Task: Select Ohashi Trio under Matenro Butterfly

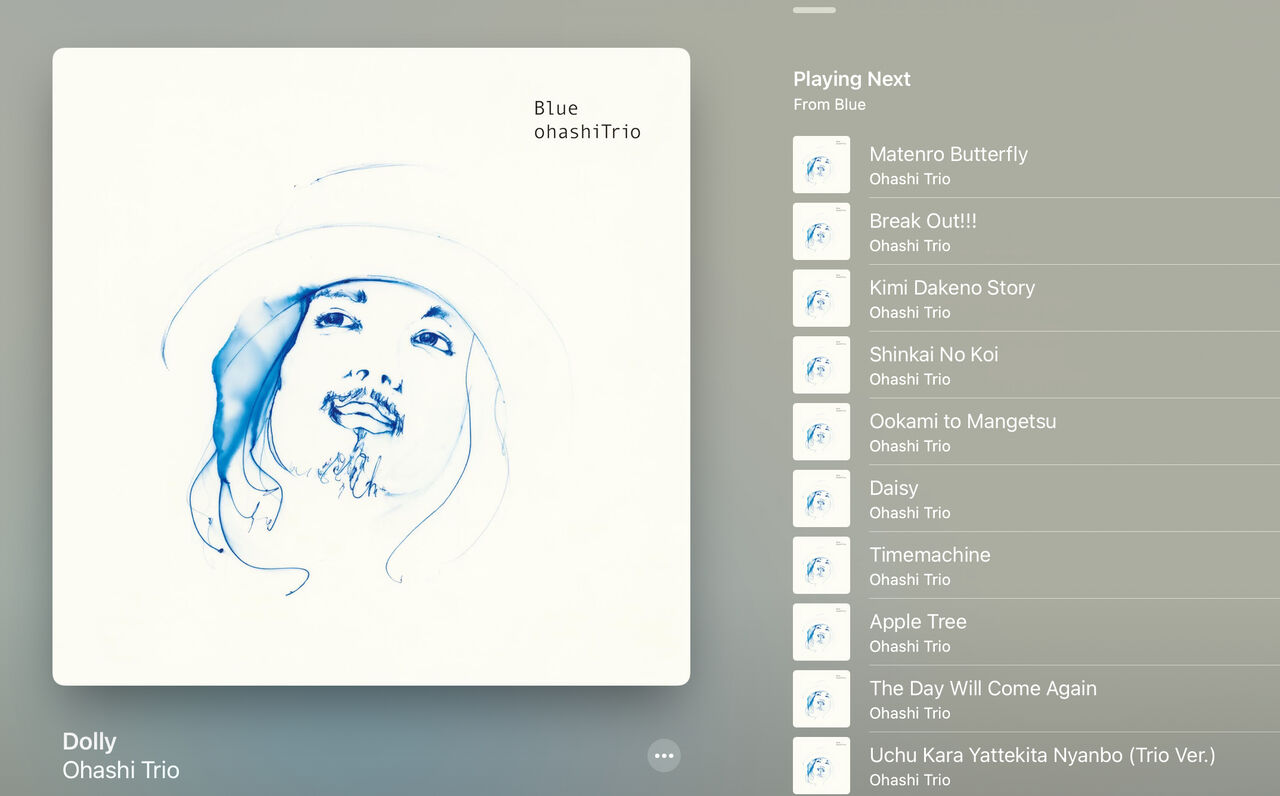Action: click(x=910, y=179)
